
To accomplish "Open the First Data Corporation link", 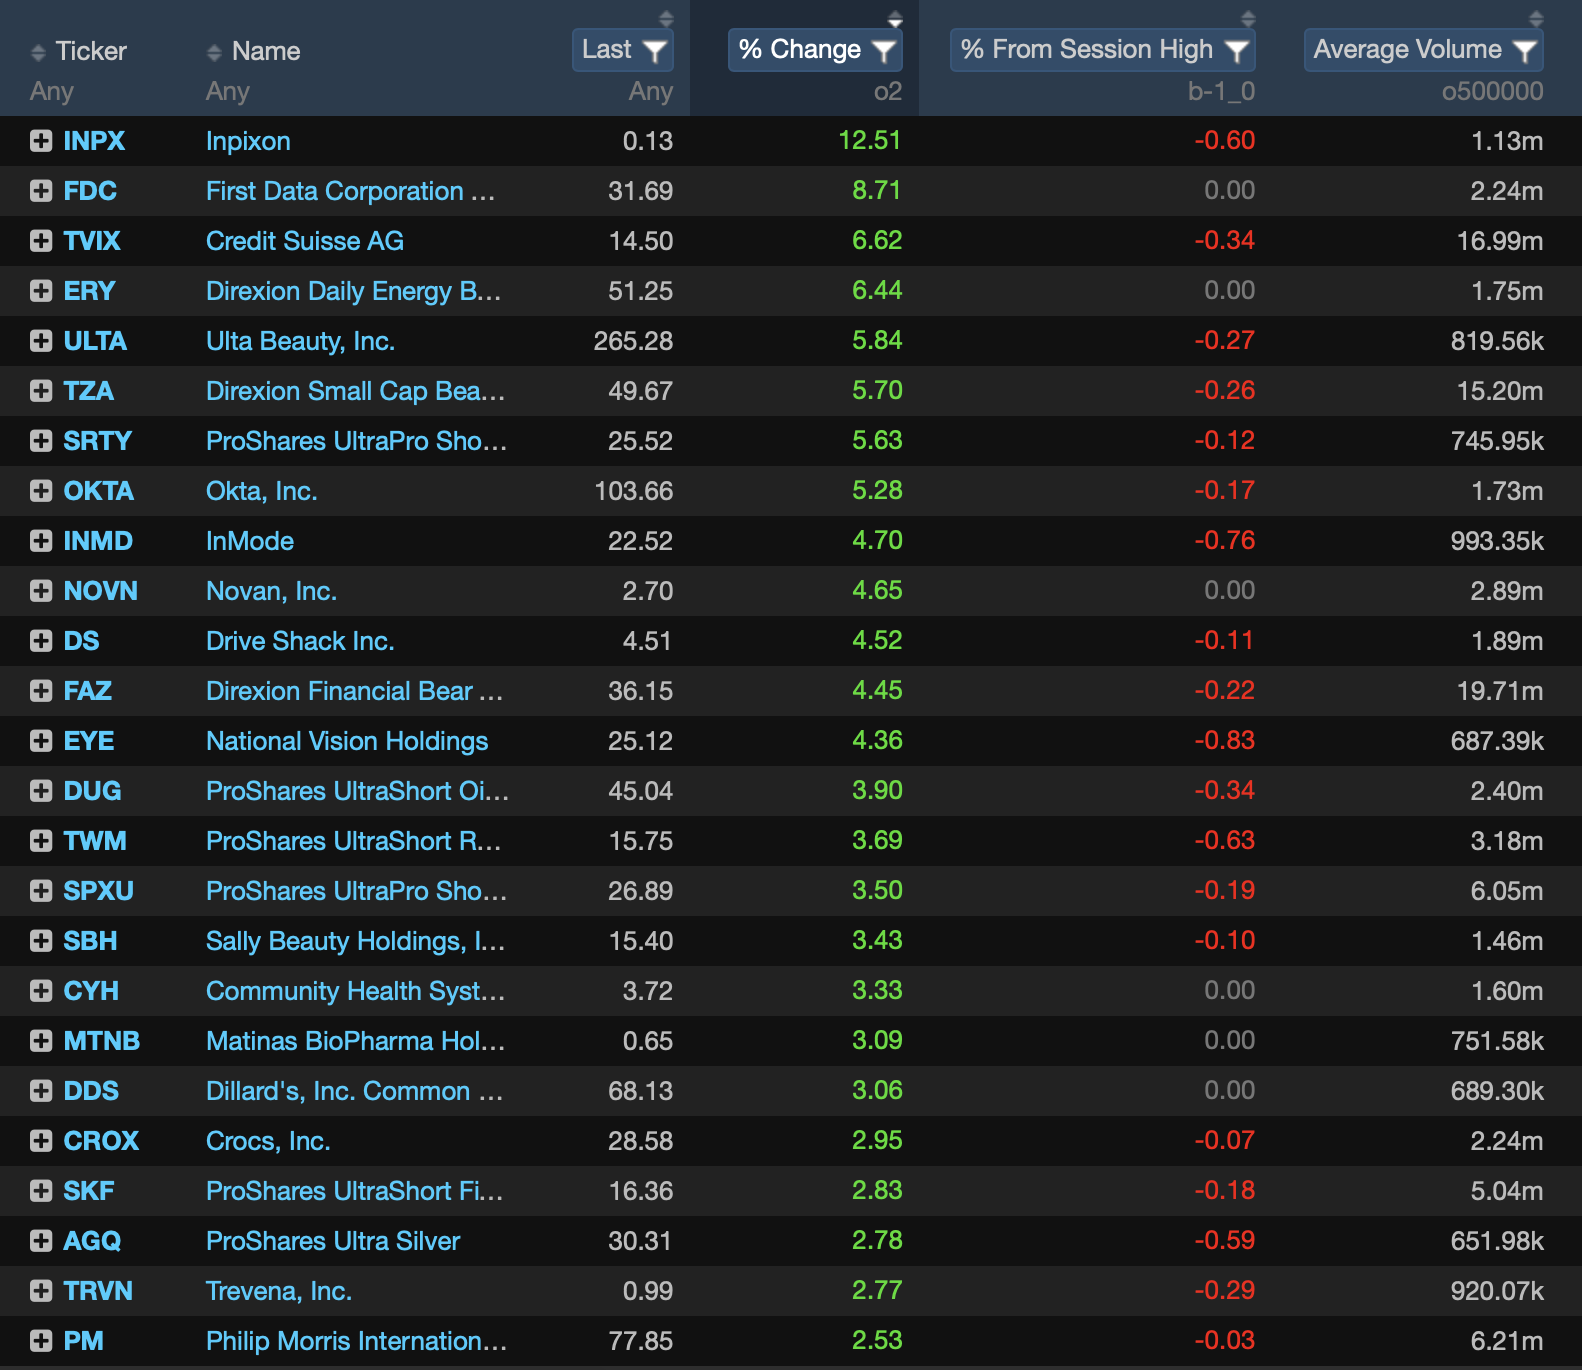I will [x=350, y=191].
